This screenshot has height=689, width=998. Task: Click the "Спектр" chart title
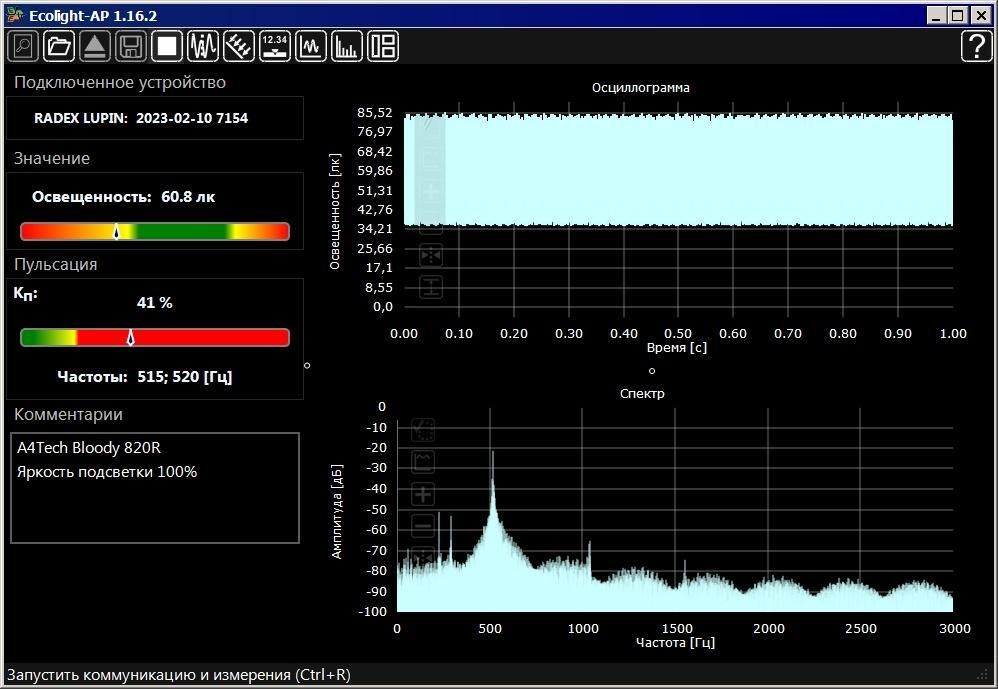pos(642,394)
